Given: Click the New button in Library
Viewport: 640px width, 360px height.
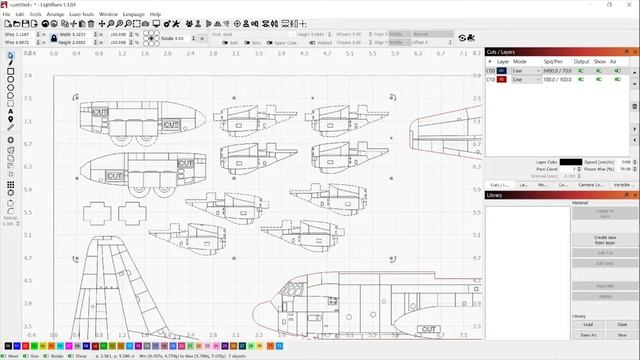Looking at the screenshot, I should [622, 335].
